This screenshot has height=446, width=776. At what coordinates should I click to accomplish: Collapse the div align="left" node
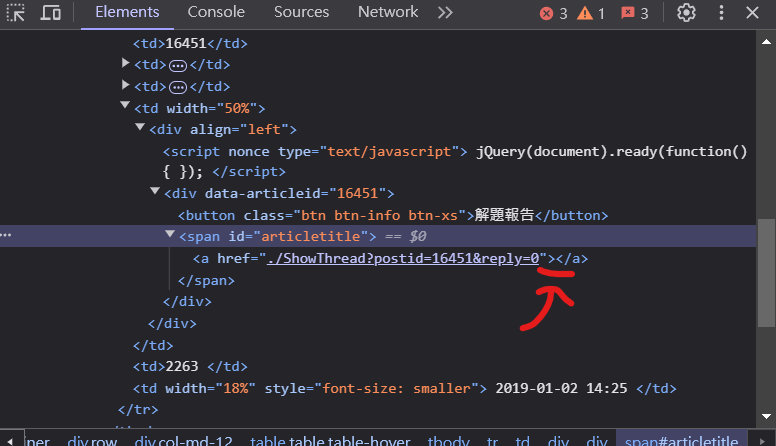pyautogui.click(x=140, y=129)
